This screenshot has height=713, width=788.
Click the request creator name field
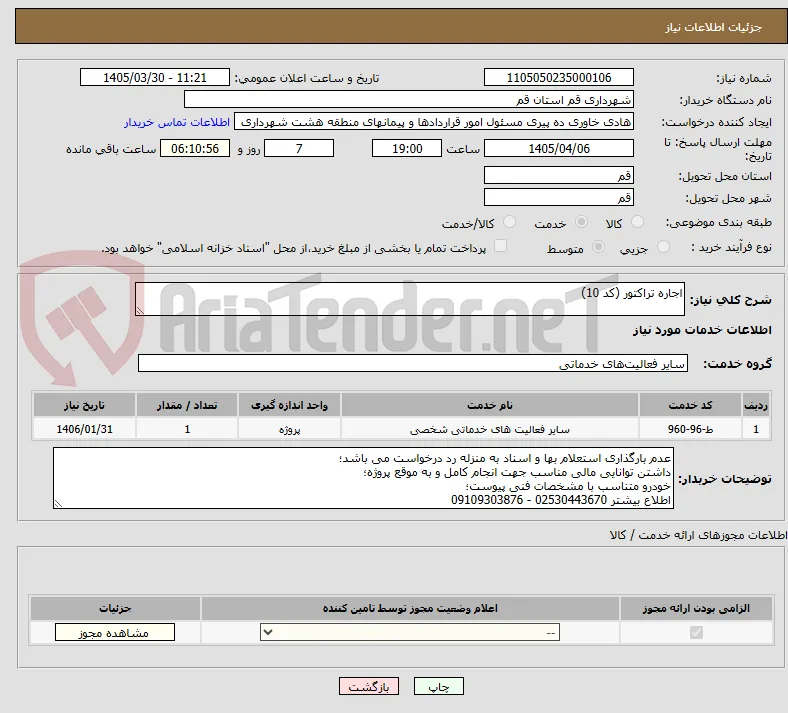pos(434,122)
